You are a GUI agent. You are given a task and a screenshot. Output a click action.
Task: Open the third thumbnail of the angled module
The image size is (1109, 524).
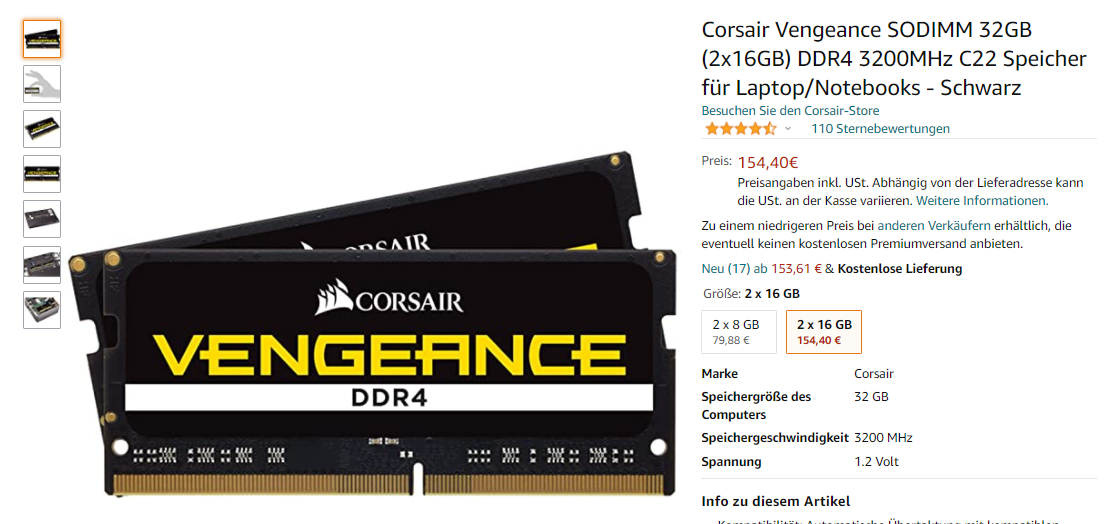[42, 129]
